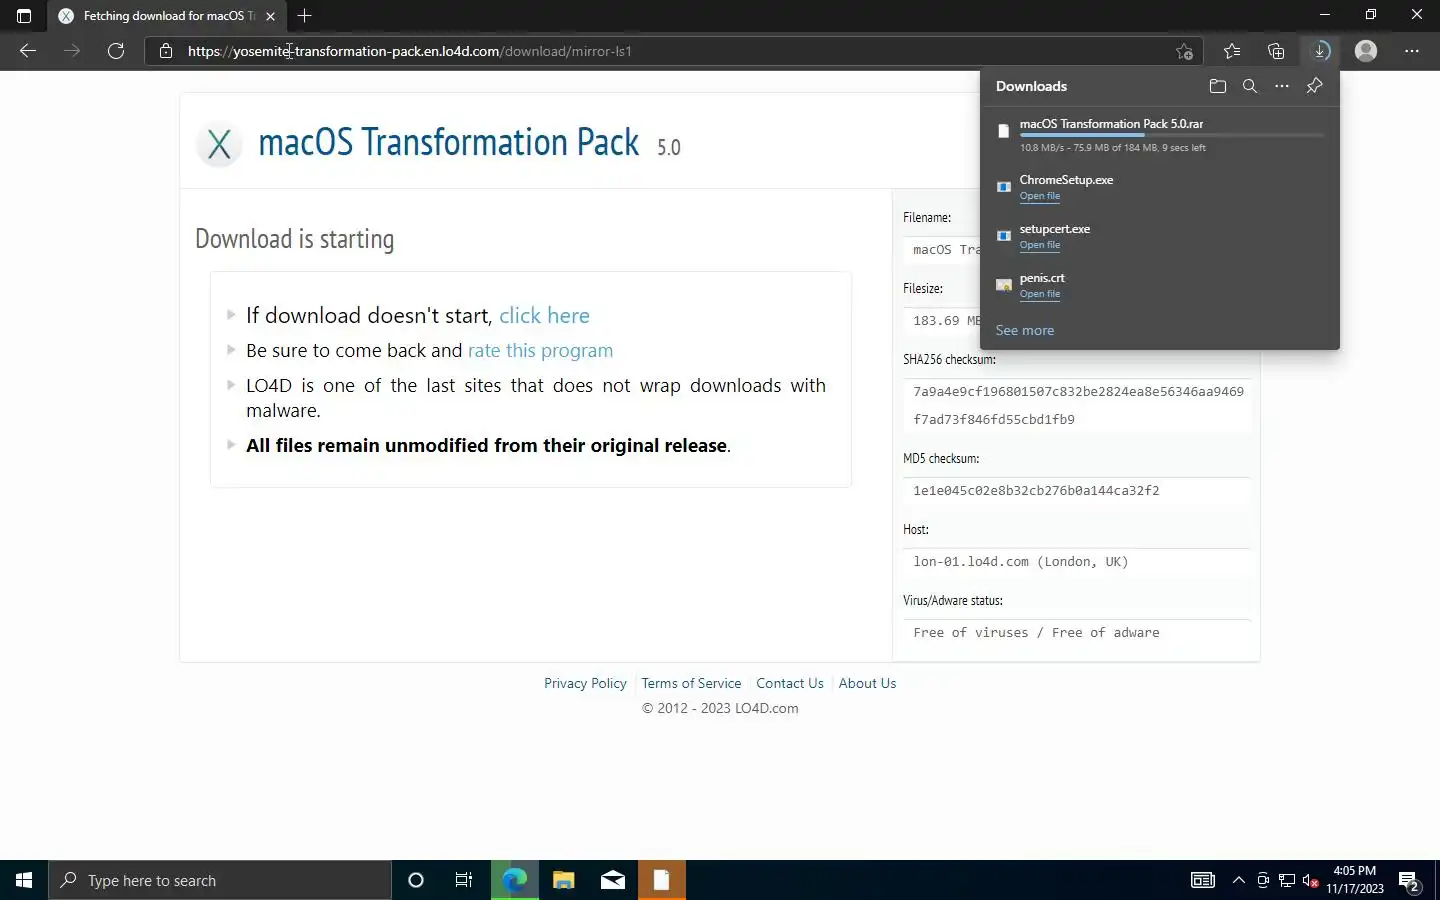Select the Fetching download for macOS tab

pos(165,16)
